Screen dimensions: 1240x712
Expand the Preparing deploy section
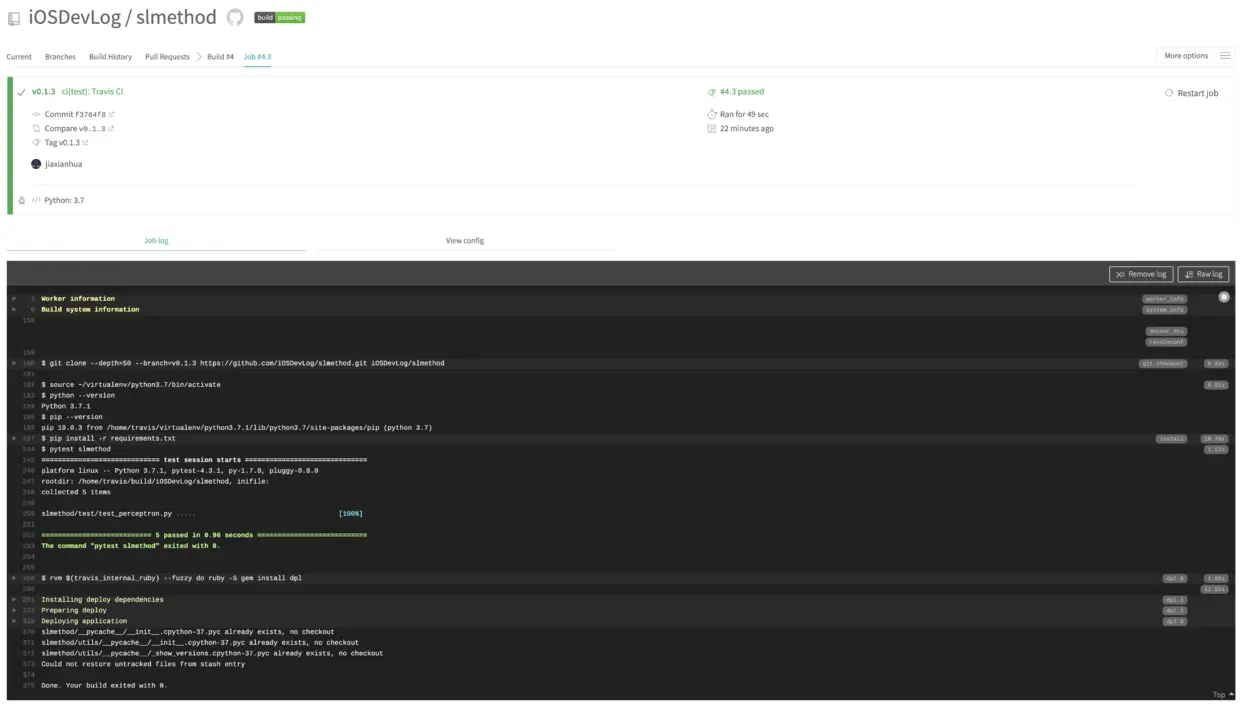[14, 611]
